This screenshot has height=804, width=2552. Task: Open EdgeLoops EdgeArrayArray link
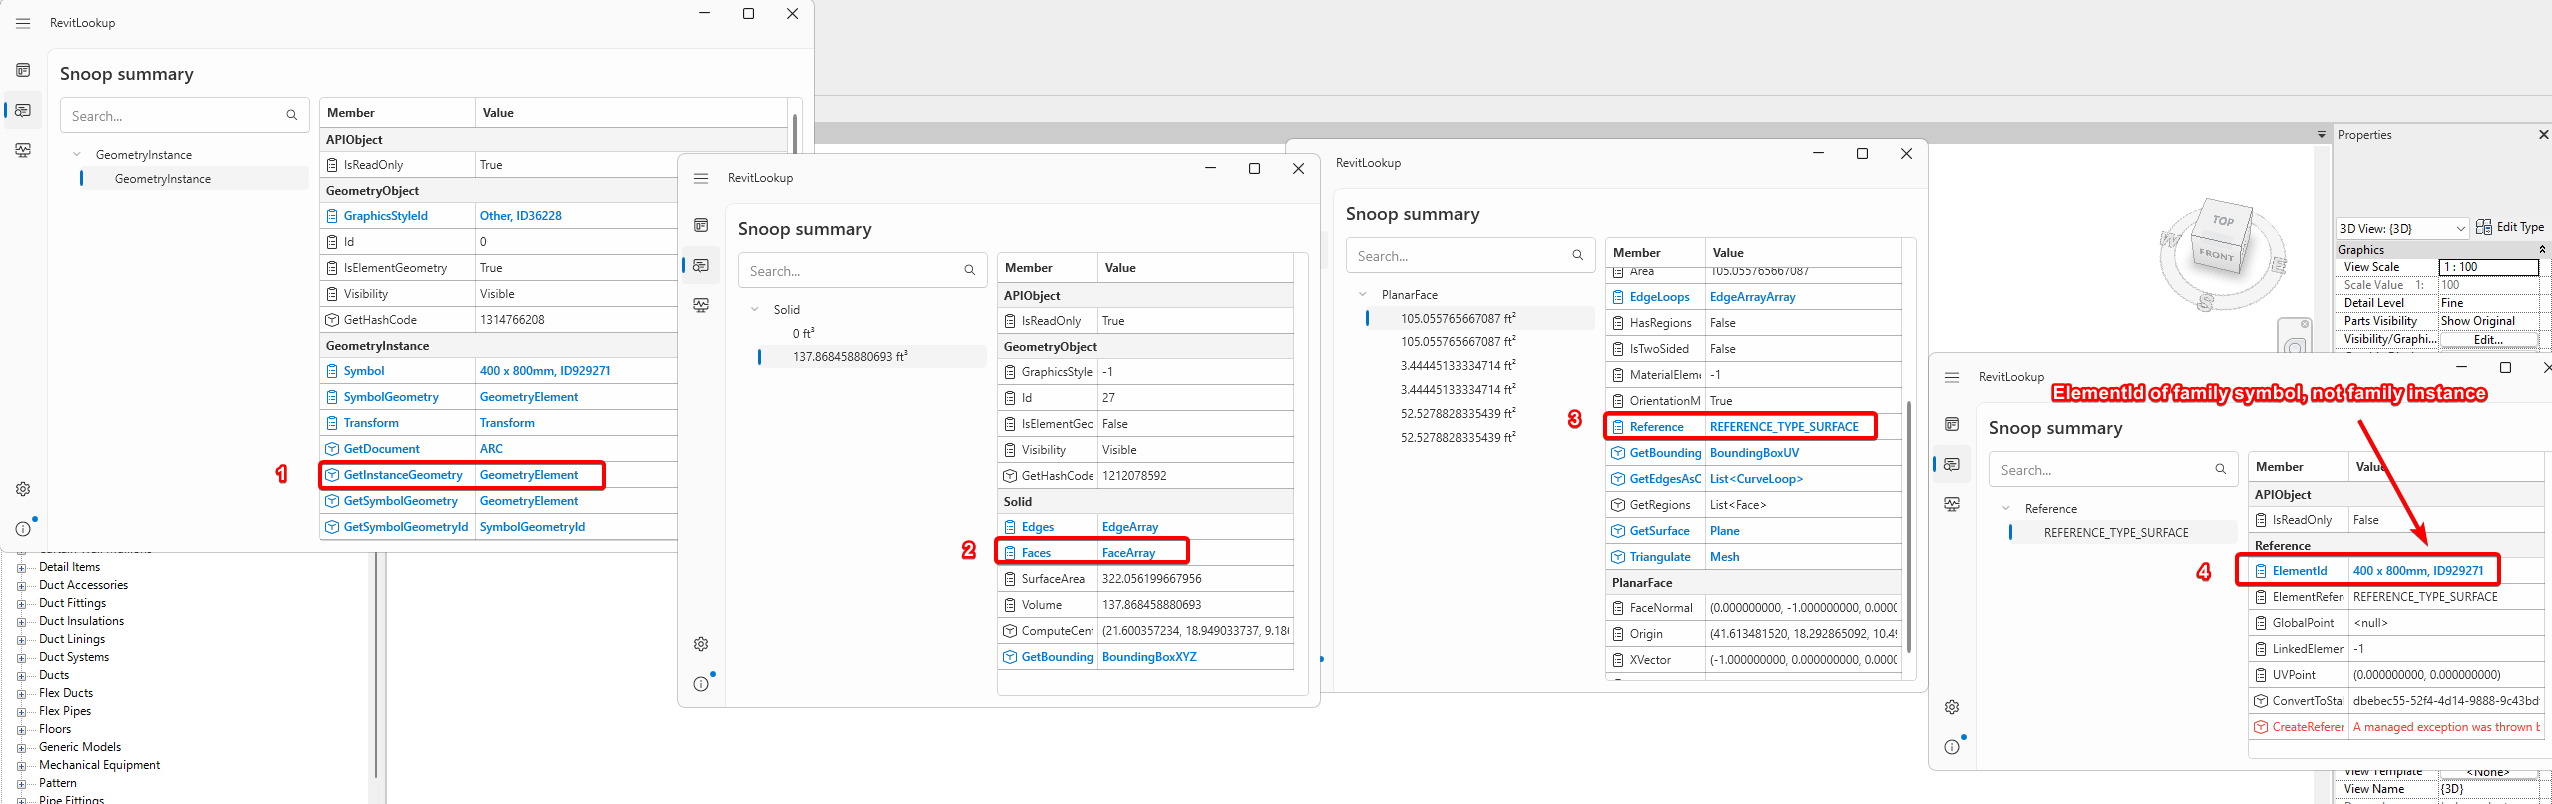pos(1752,297)
